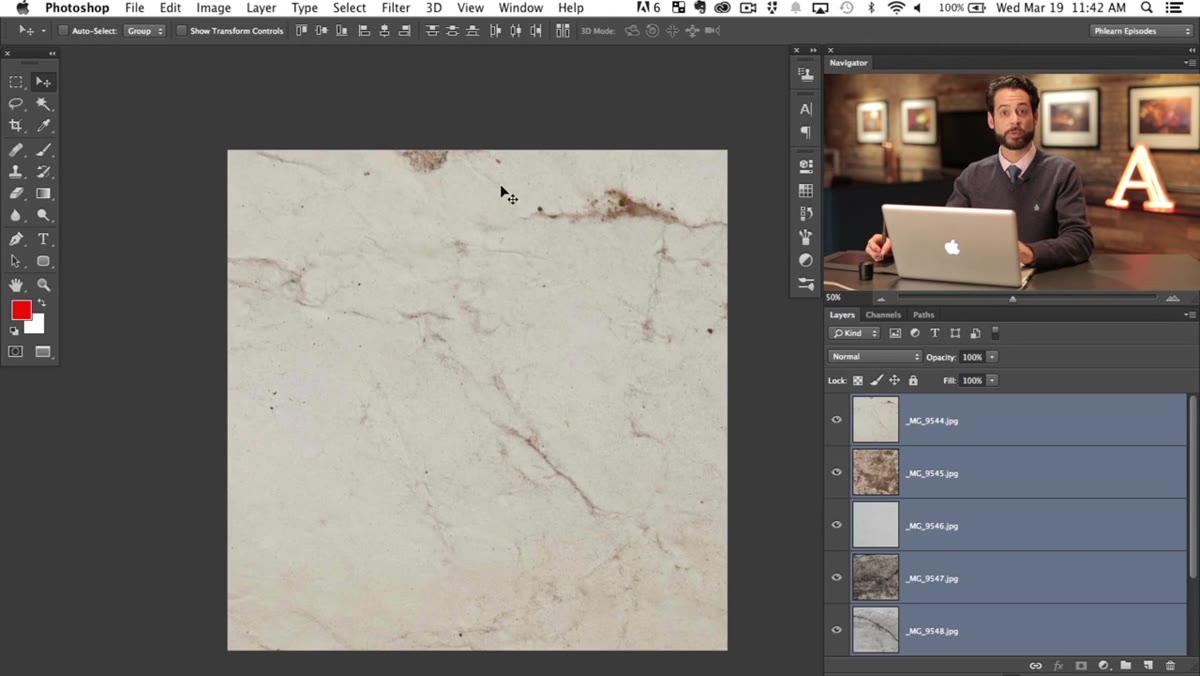Open the Select menu
This screenshot has width=1200, height=676.
pos(349,8)
